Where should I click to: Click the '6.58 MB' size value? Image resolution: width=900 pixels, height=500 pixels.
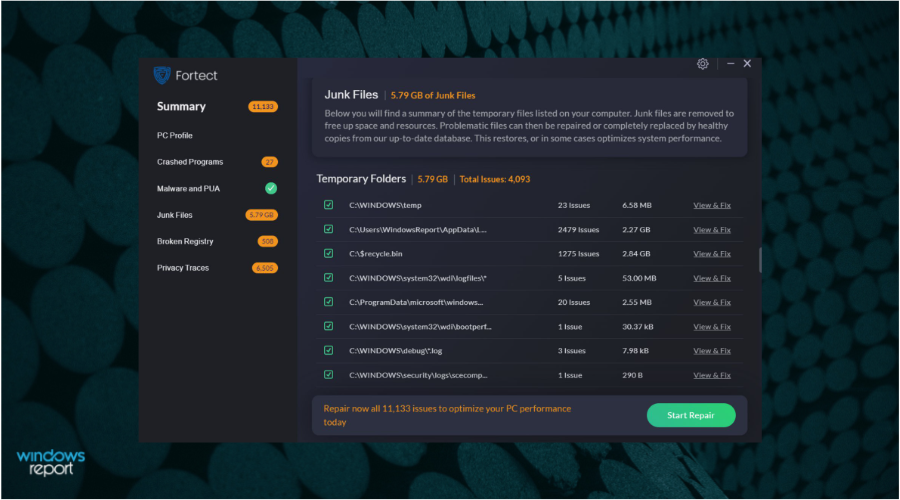pos(637,205)
